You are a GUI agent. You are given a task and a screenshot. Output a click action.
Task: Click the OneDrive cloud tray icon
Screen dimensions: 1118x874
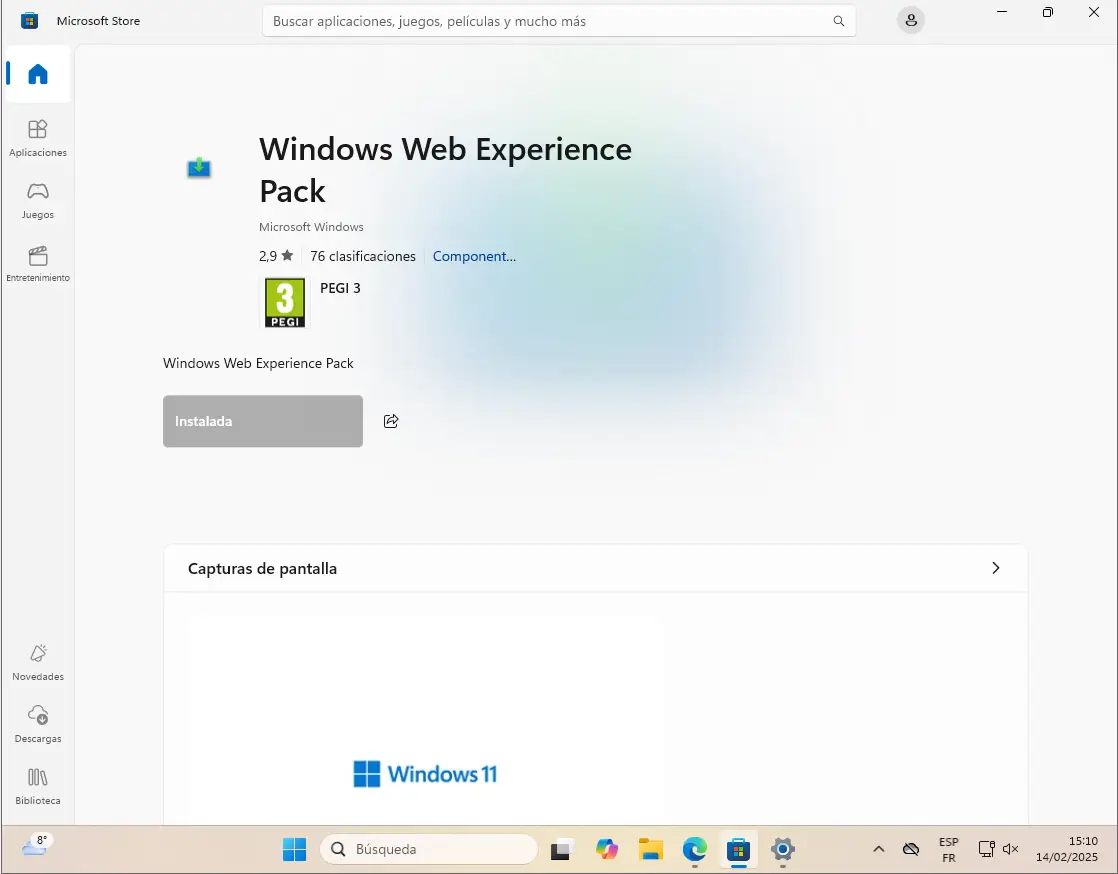click(911, 849)
